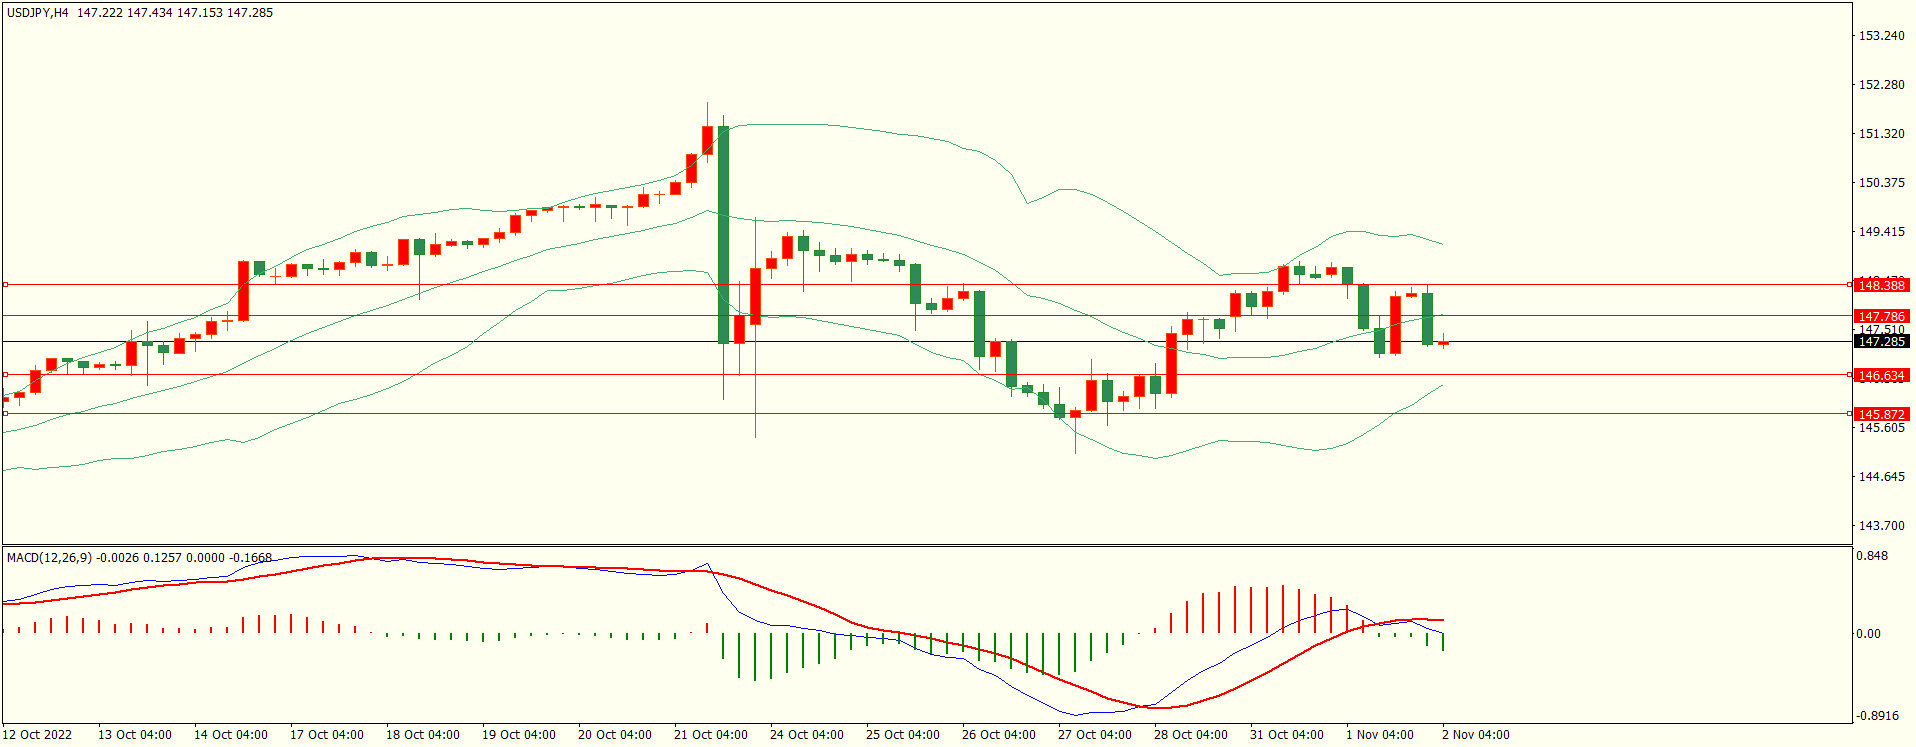Click the 151.320 price axis label
1916x747 pixels.
point(1881,134)
